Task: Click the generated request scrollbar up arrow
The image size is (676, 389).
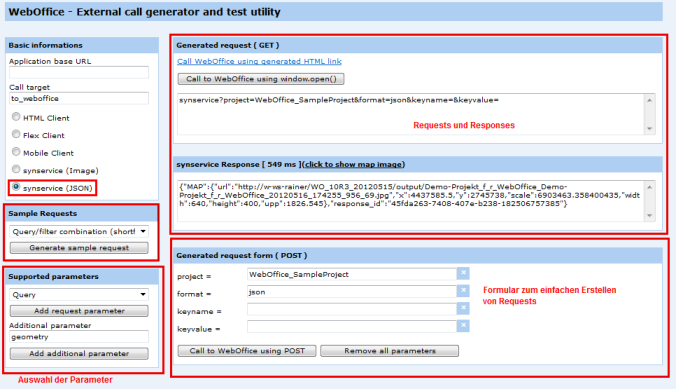Action: (x=649, y=100)
